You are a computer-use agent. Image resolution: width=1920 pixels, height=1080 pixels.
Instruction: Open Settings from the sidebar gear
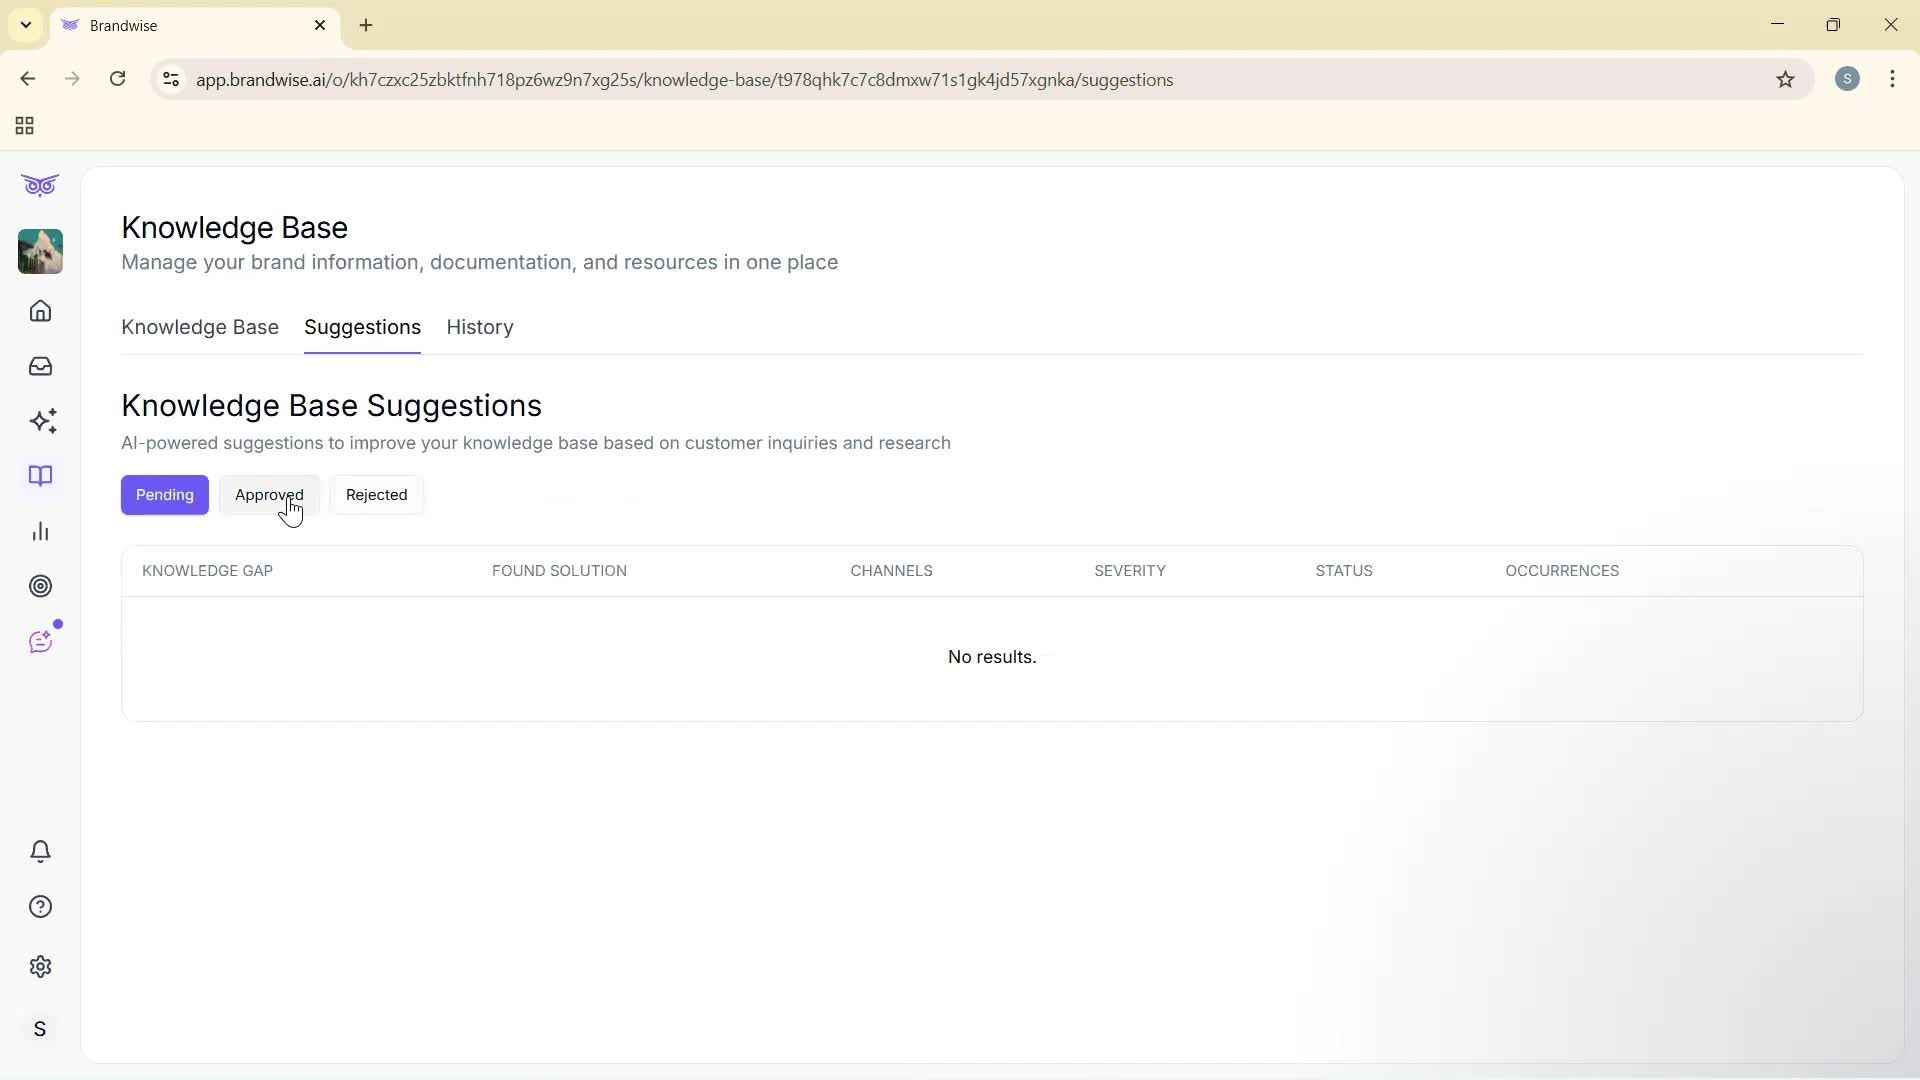click(40, 966)
